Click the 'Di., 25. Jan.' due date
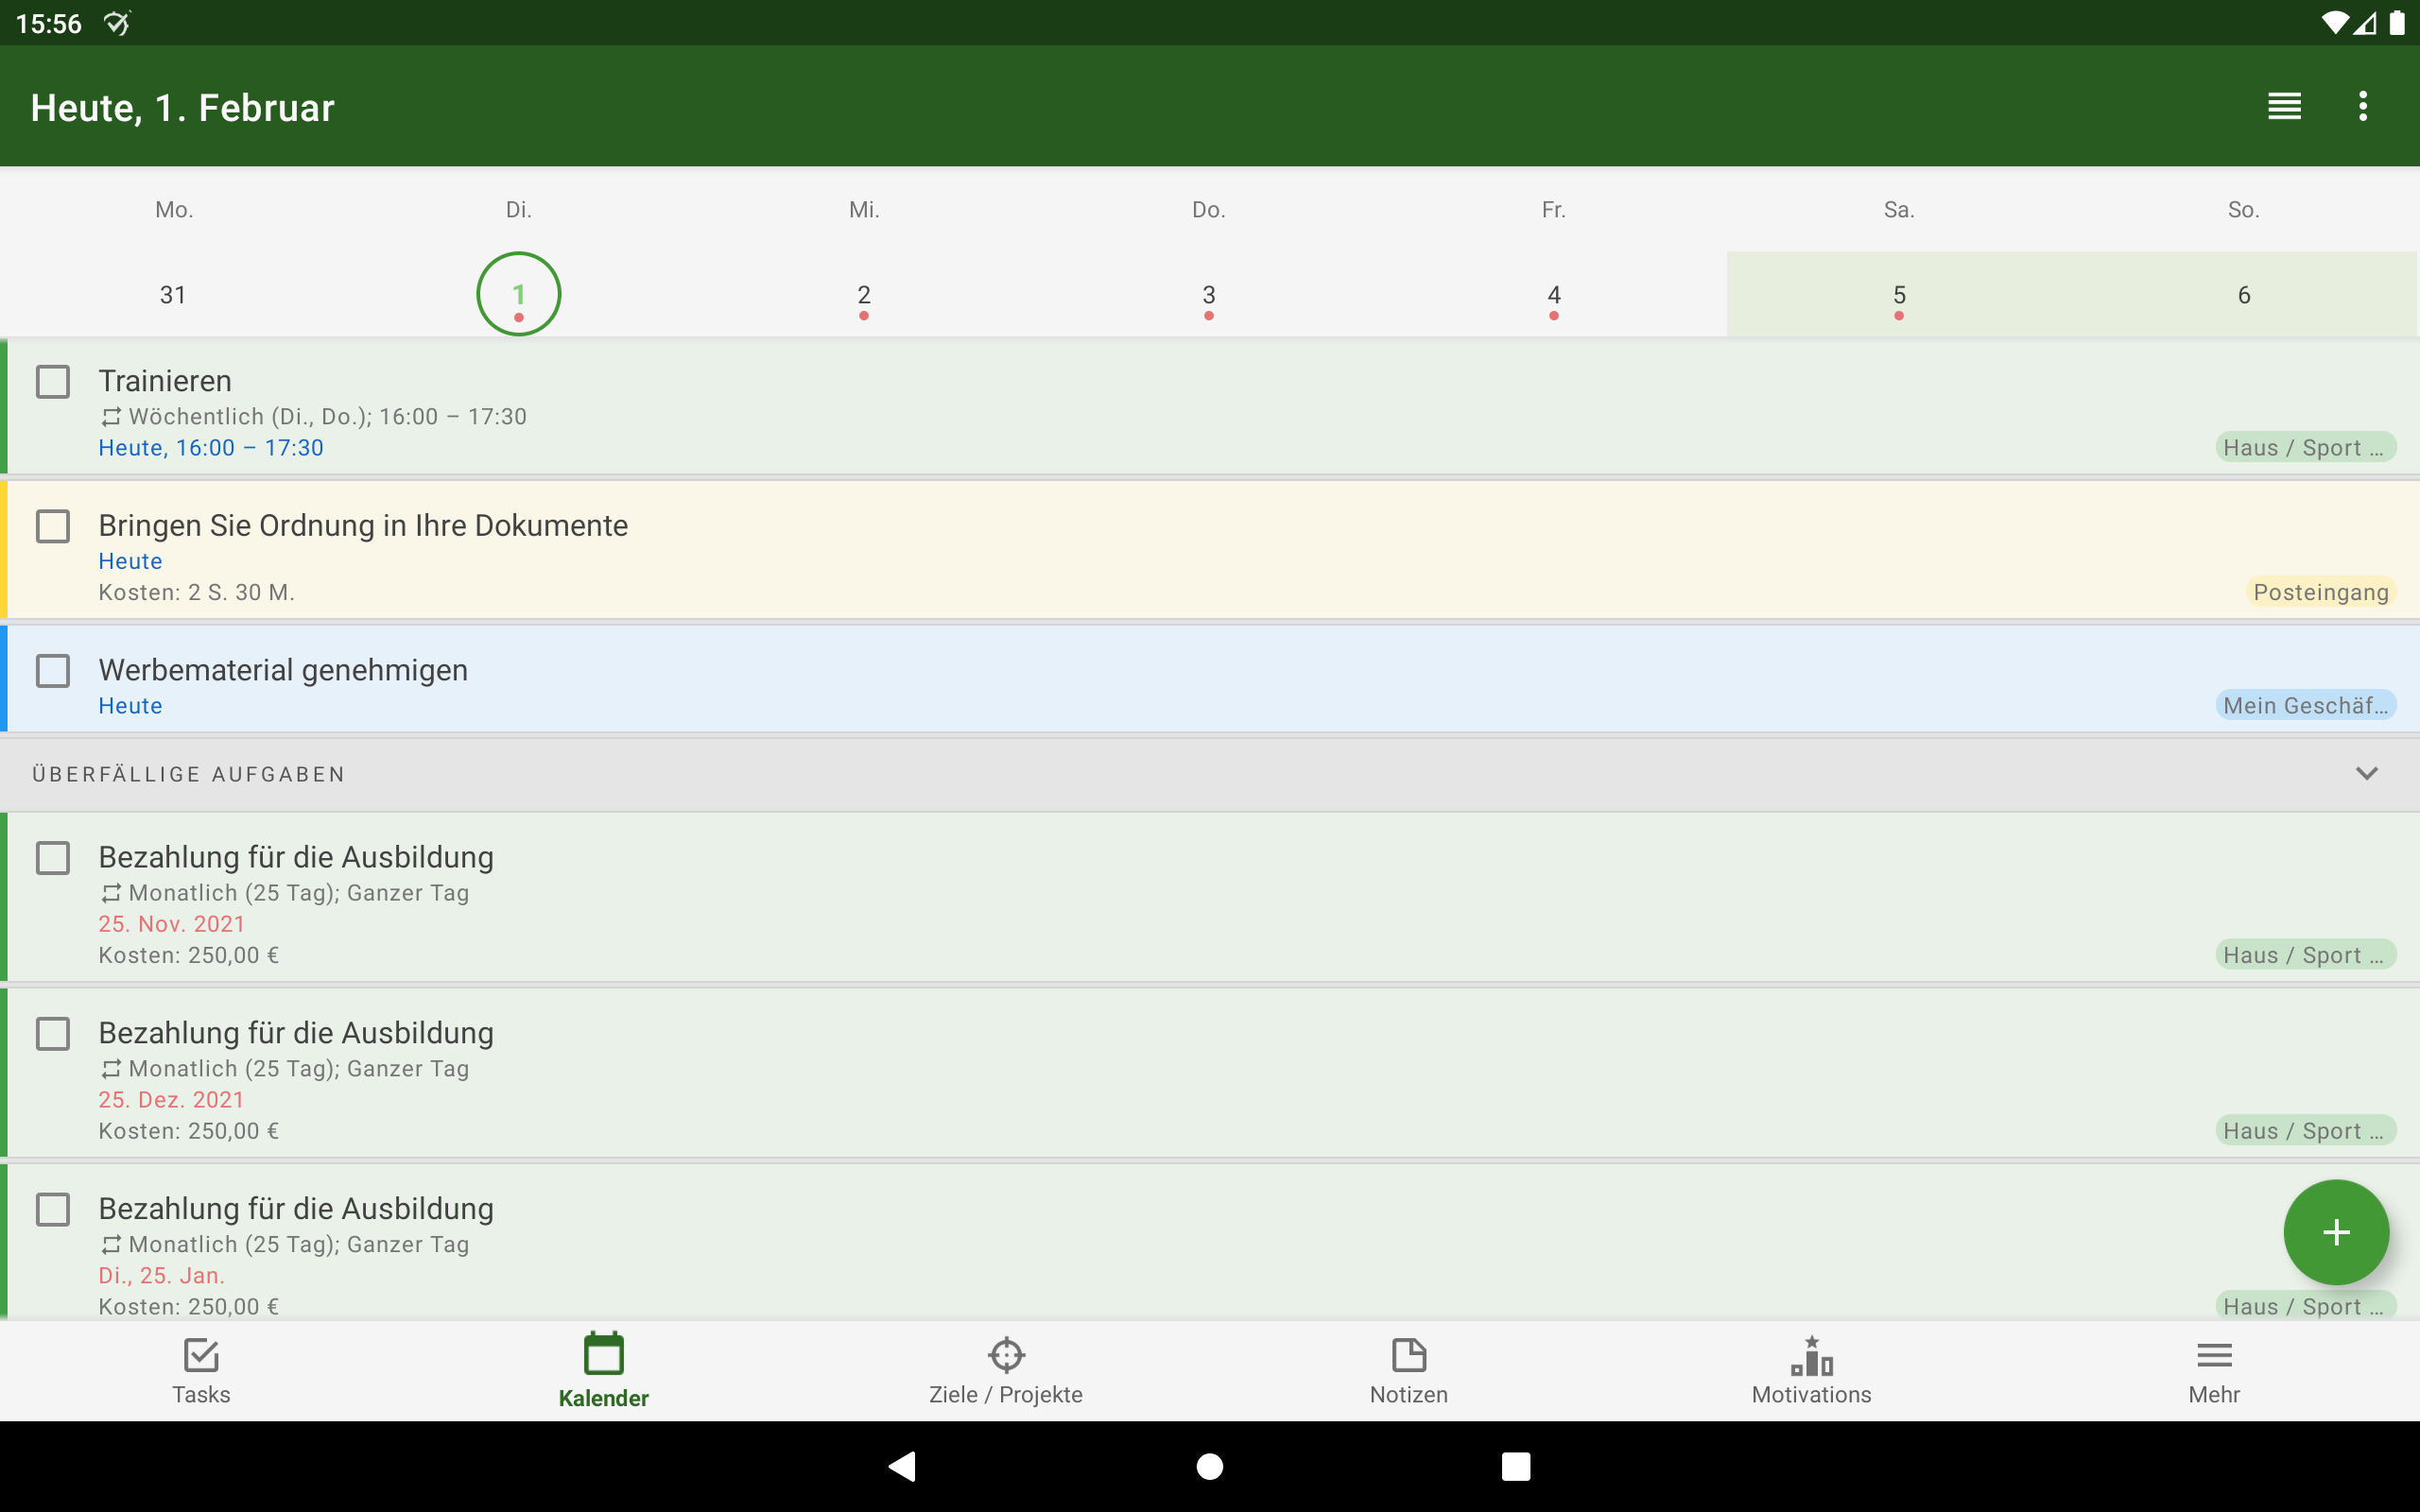This screenshot has width=2420, height=1512. click(162, 1276)
